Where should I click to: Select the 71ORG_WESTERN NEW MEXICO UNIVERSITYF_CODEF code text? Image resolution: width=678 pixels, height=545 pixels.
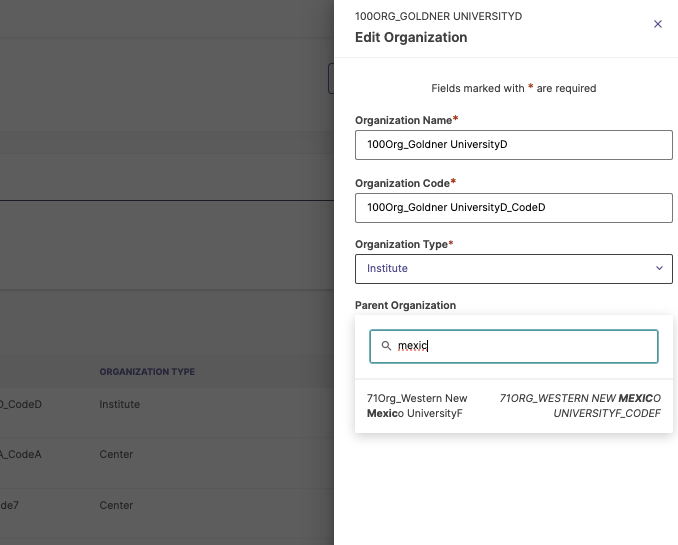pyautogui.click(x=580, y=406)
